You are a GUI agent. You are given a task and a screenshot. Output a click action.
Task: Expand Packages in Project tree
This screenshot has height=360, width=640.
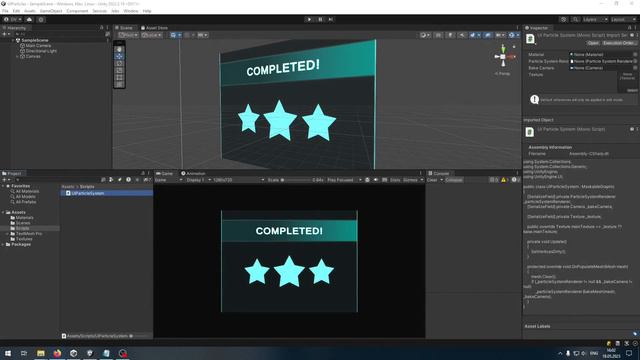point(3,244)
